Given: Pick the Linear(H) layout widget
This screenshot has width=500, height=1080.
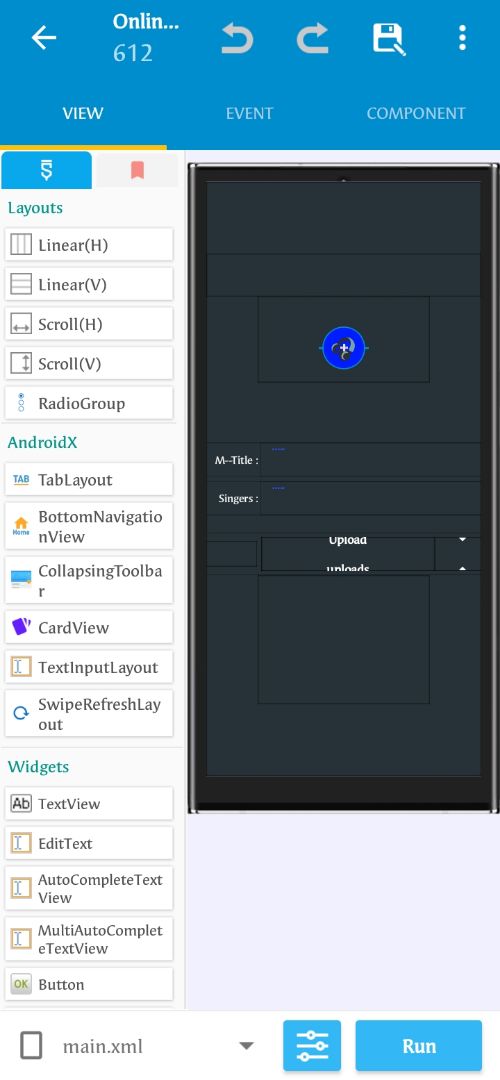Looking at the screenshot, I should coord(89,245).
